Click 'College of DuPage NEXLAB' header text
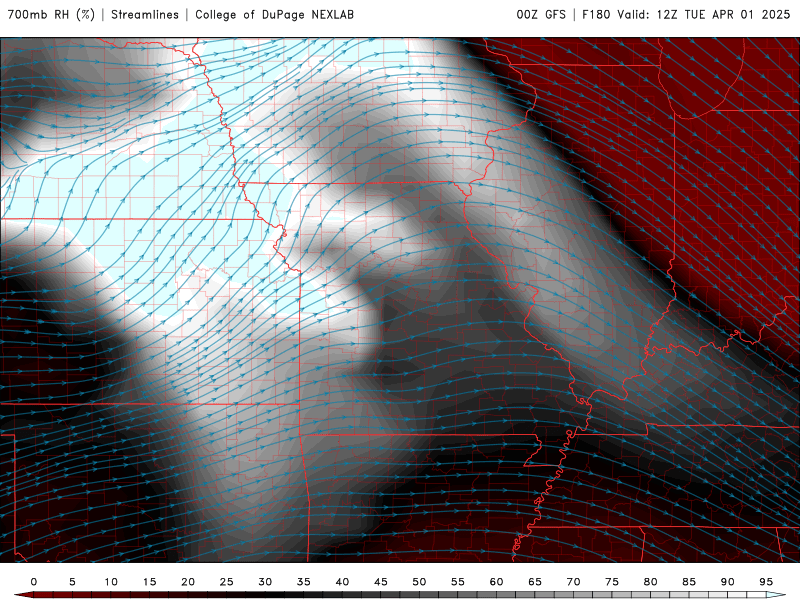This screenshot has width=800, height=600. point(274,14)
